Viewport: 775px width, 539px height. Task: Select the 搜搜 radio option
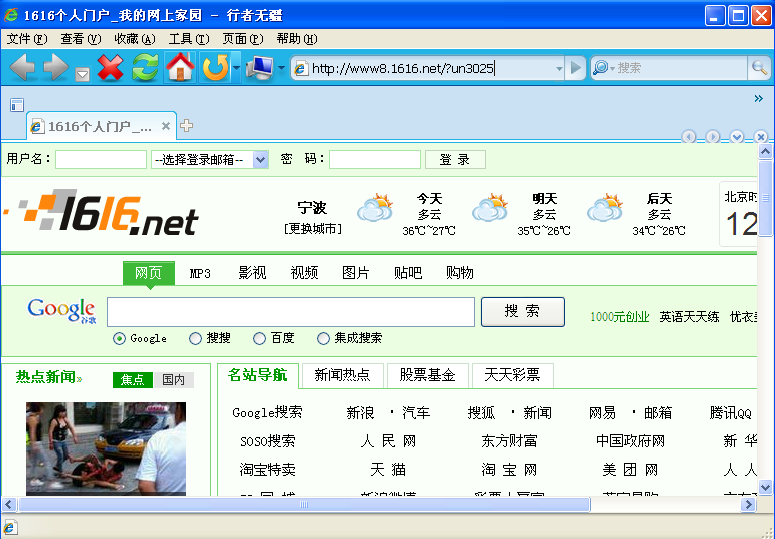[x=195, y=338]
